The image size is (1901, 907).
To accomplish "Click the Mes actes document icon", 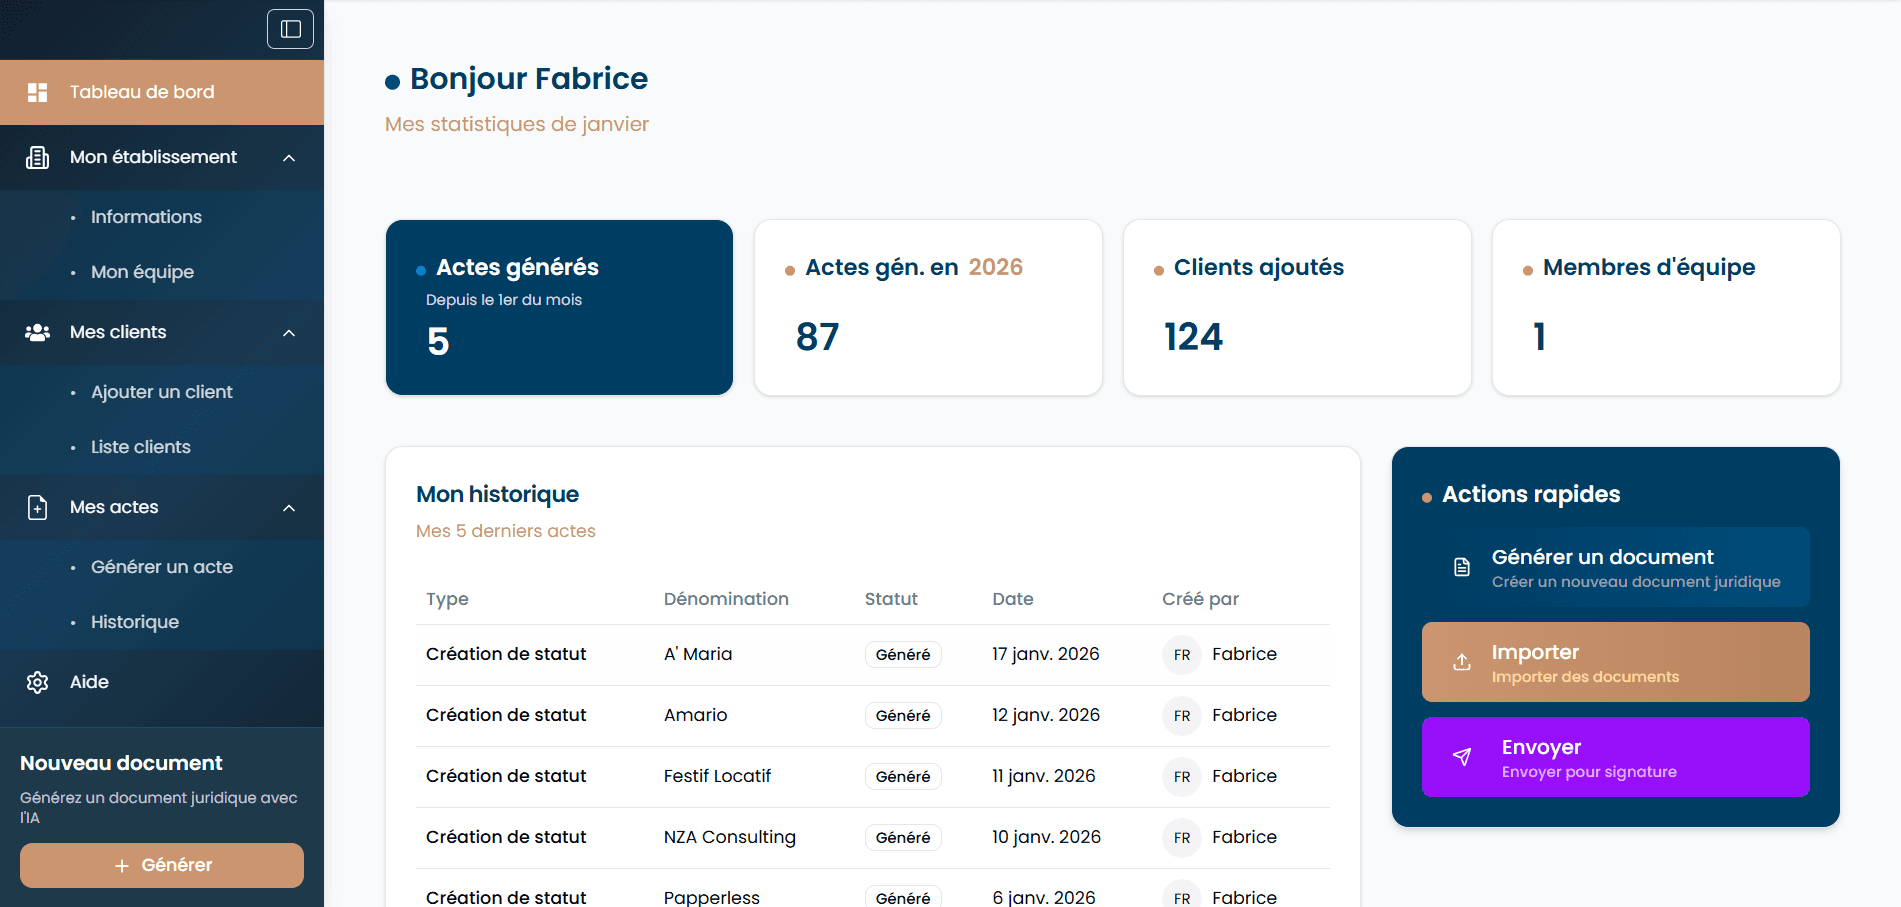I will coord(38,507).
